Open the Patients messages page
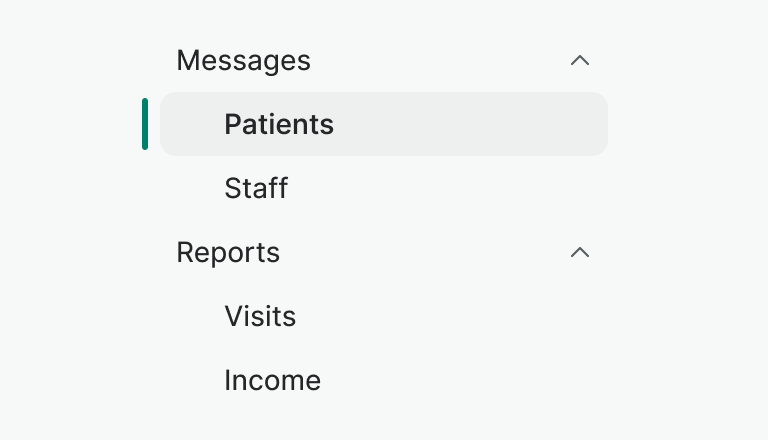Screen dimensions: 768x440 point(279,124)
